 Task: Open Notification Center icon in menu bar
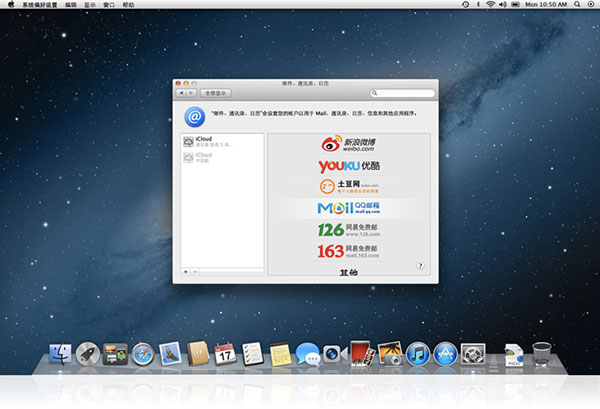[591, 4]
